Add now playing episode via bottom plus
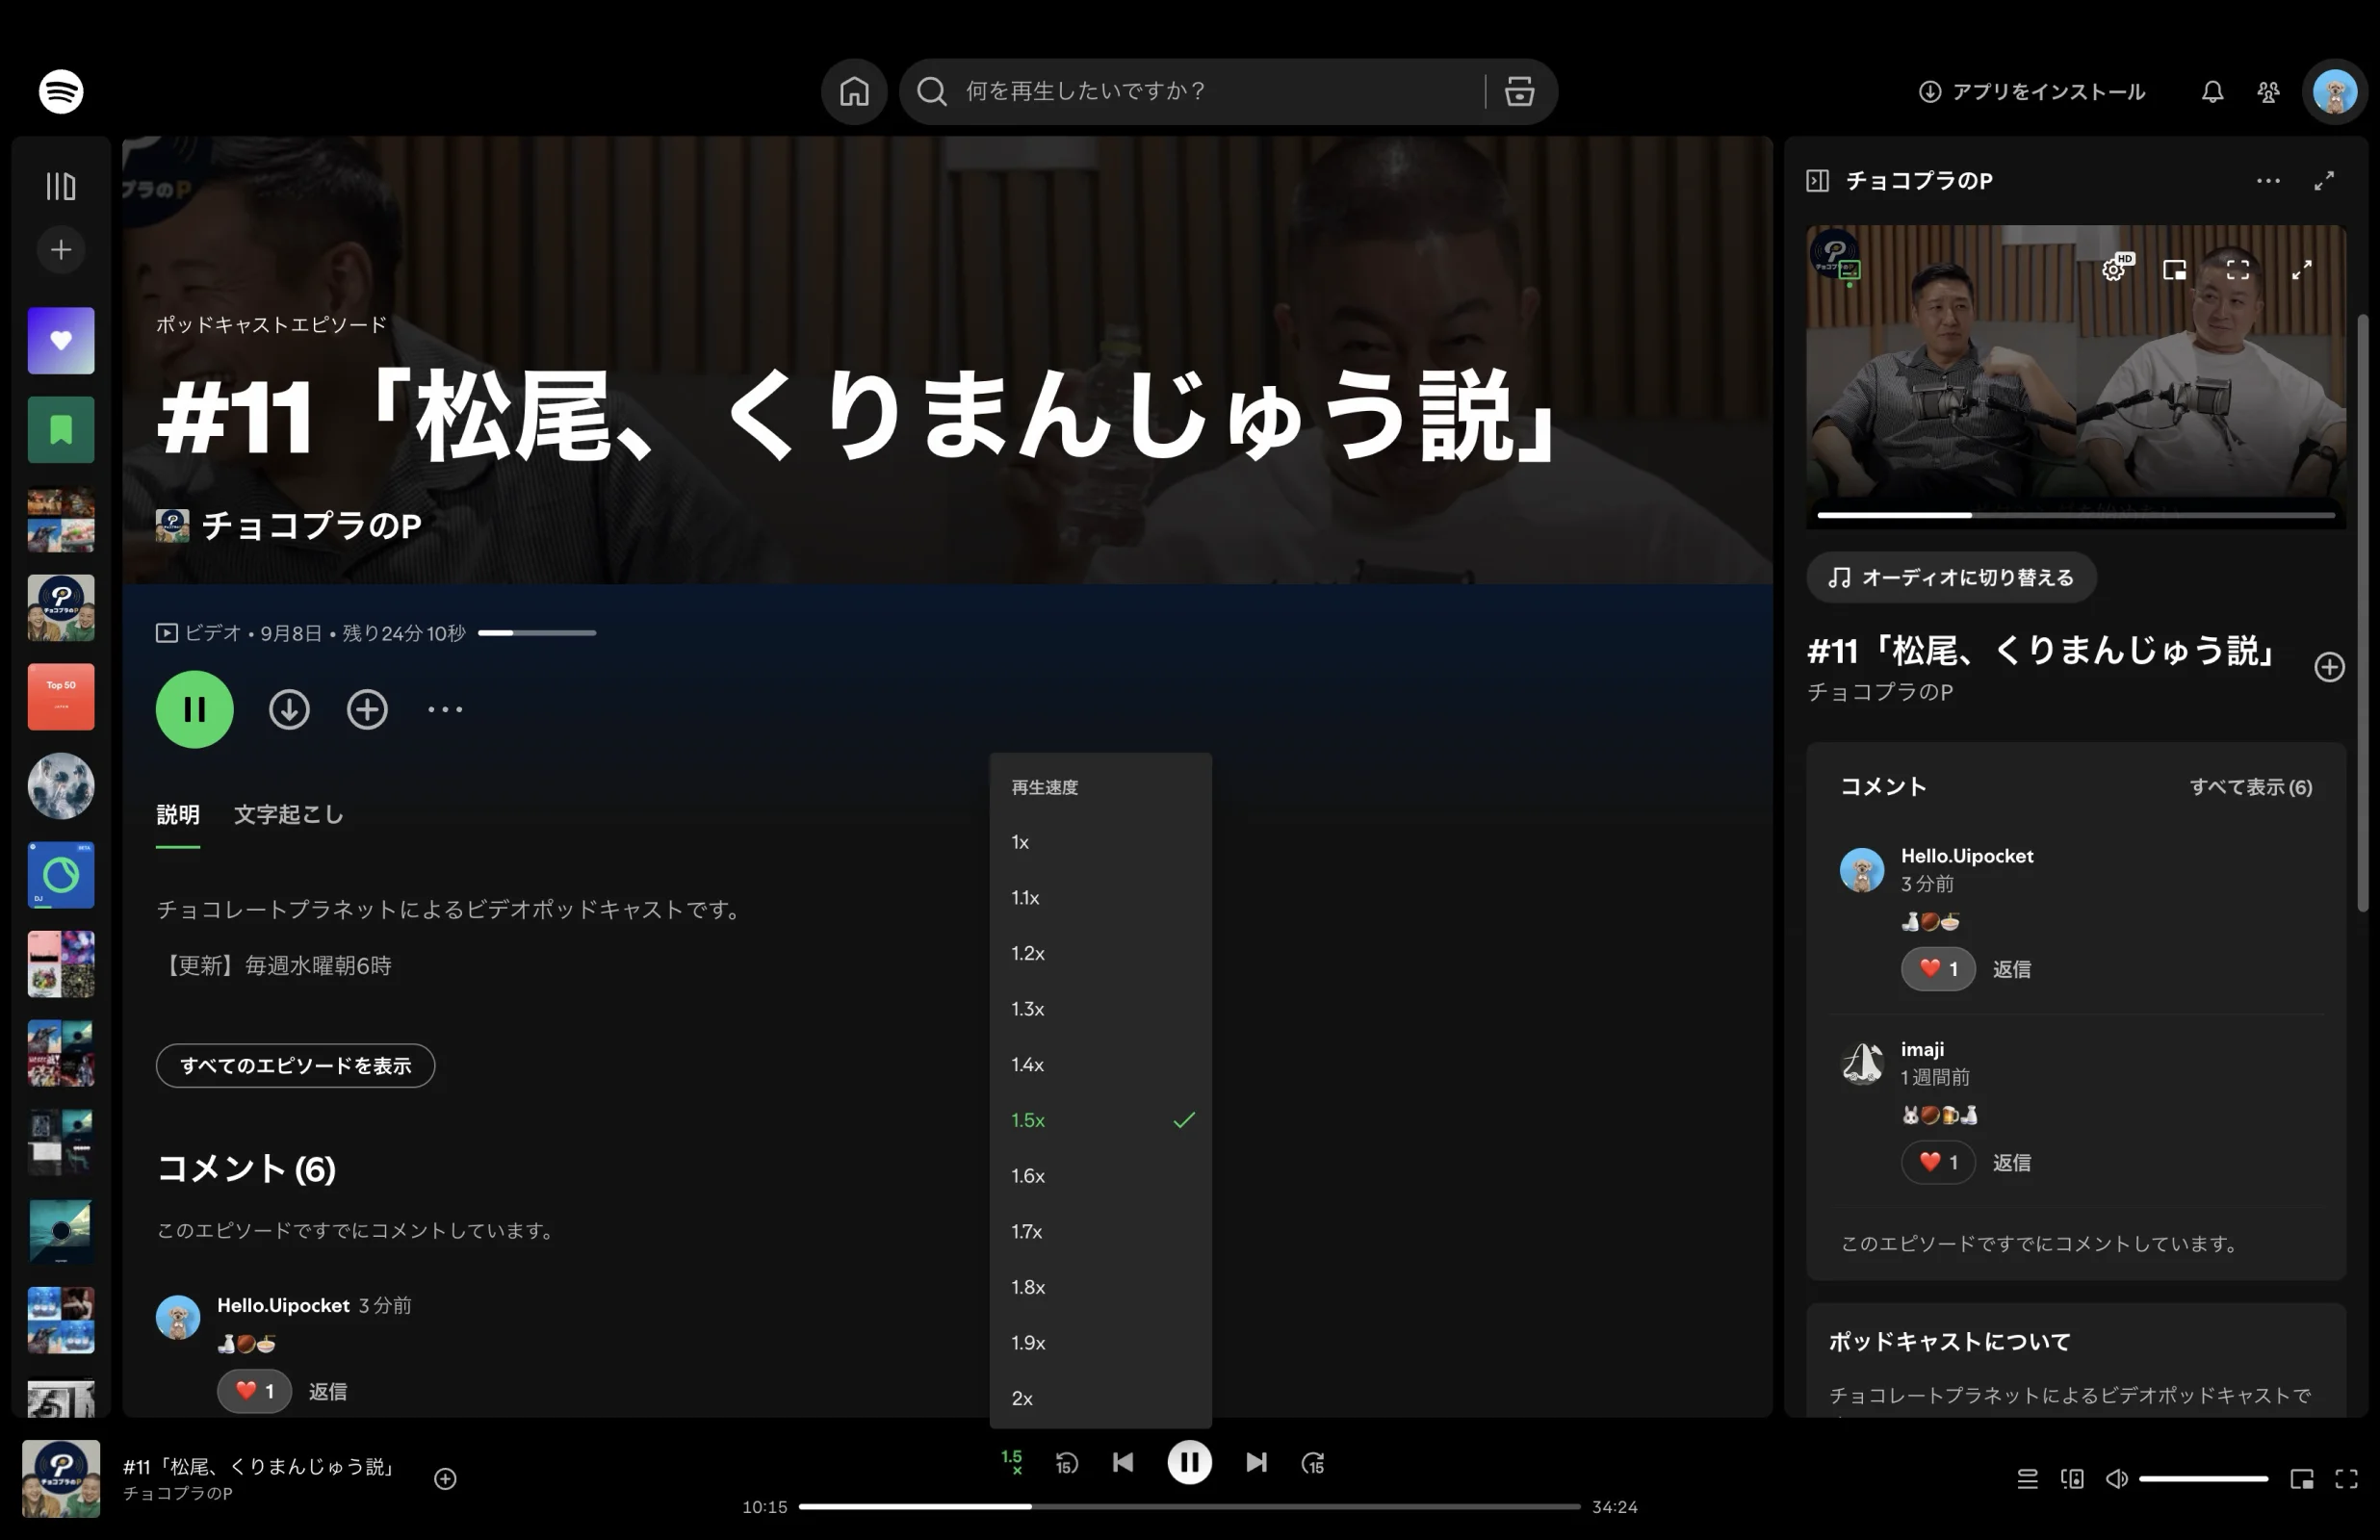 (x=445, y=1478)
